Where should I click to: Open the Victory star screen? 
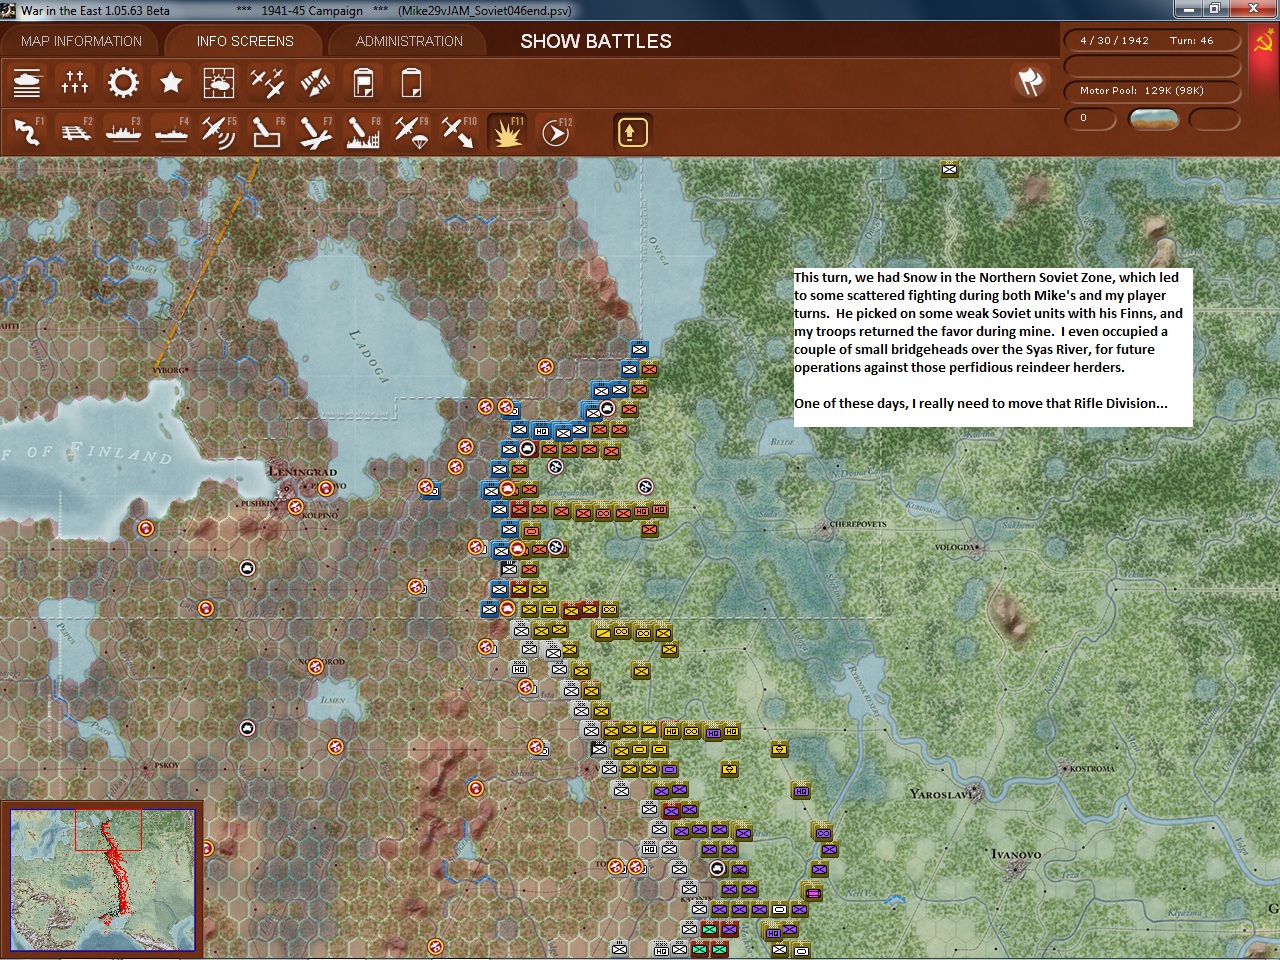click(171, 82)
